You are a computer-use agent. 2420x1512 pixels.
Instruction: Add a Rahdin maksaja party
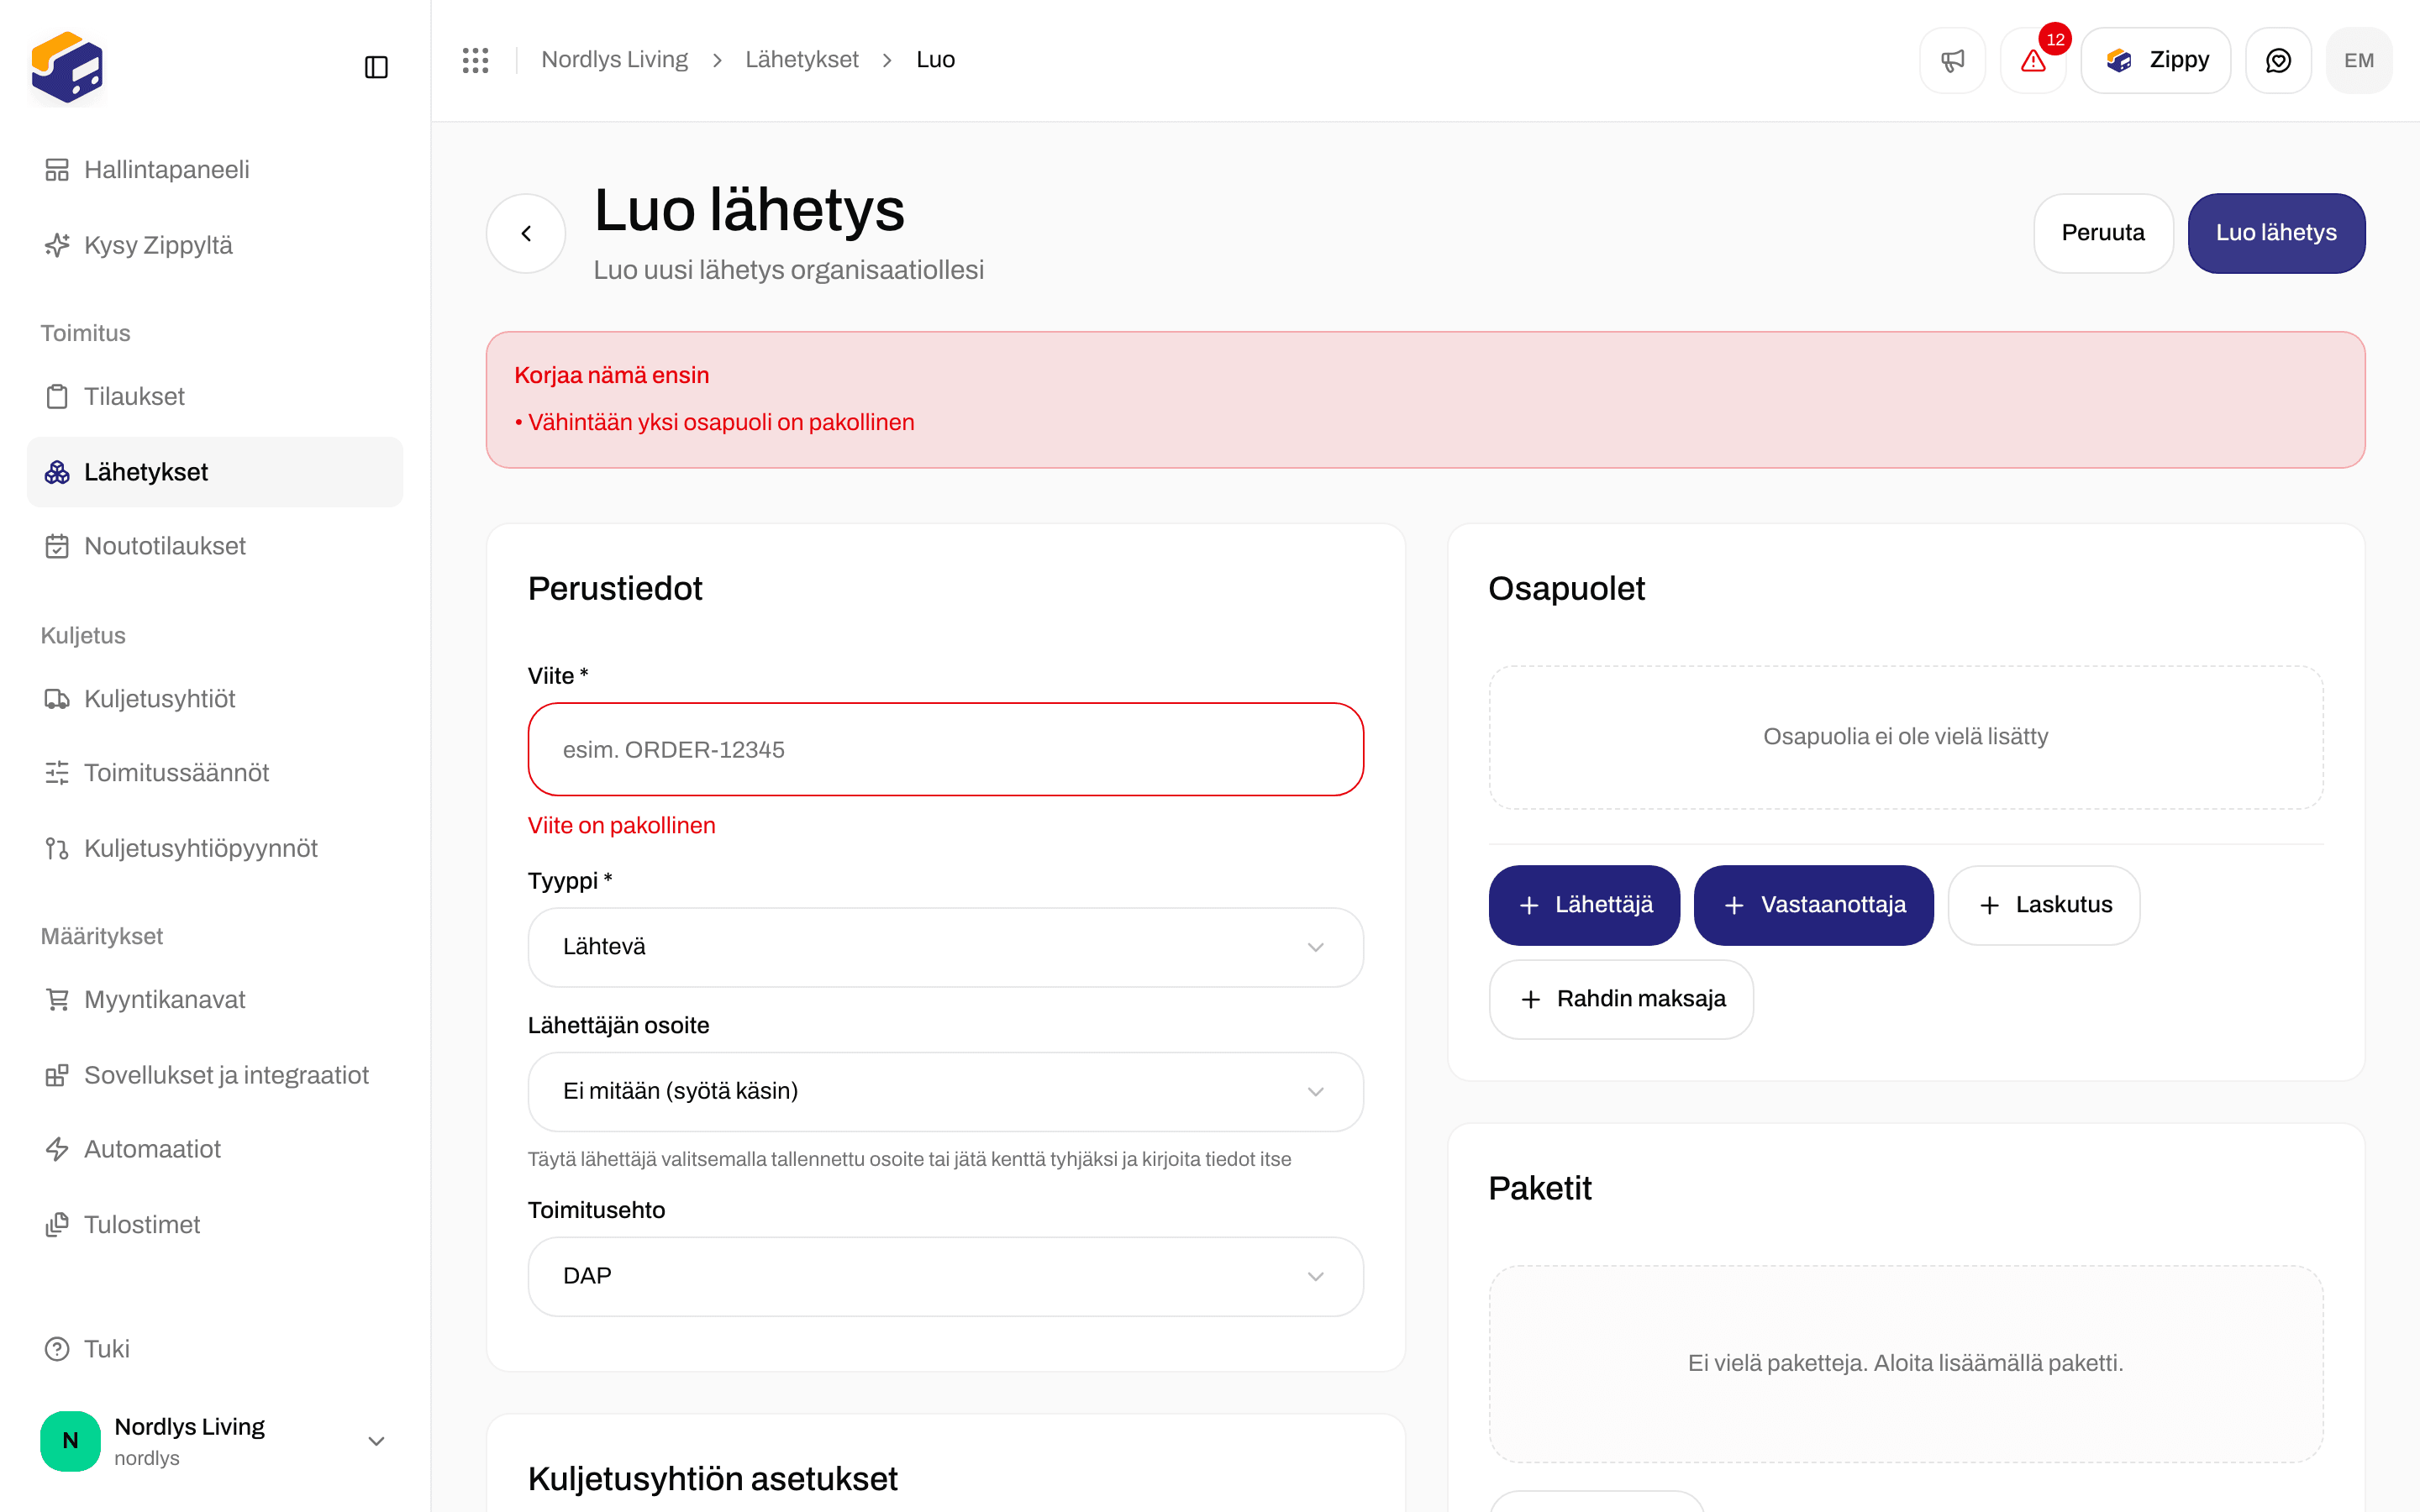[1621, 999]
